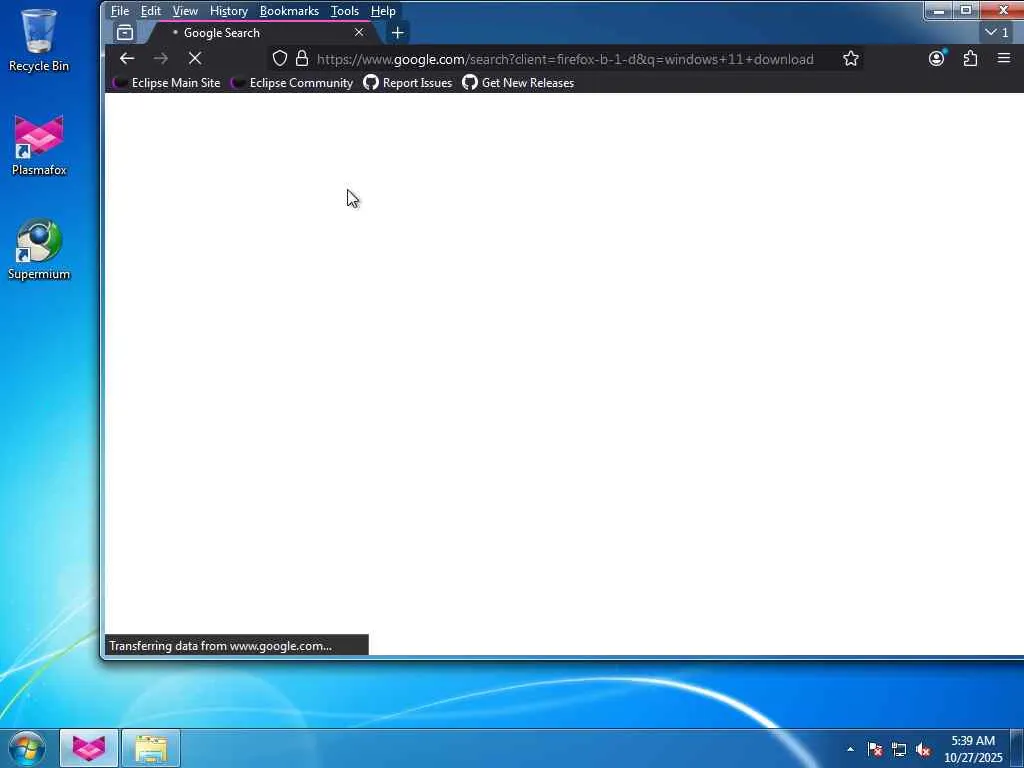Open Action Center flag icon

875,749
